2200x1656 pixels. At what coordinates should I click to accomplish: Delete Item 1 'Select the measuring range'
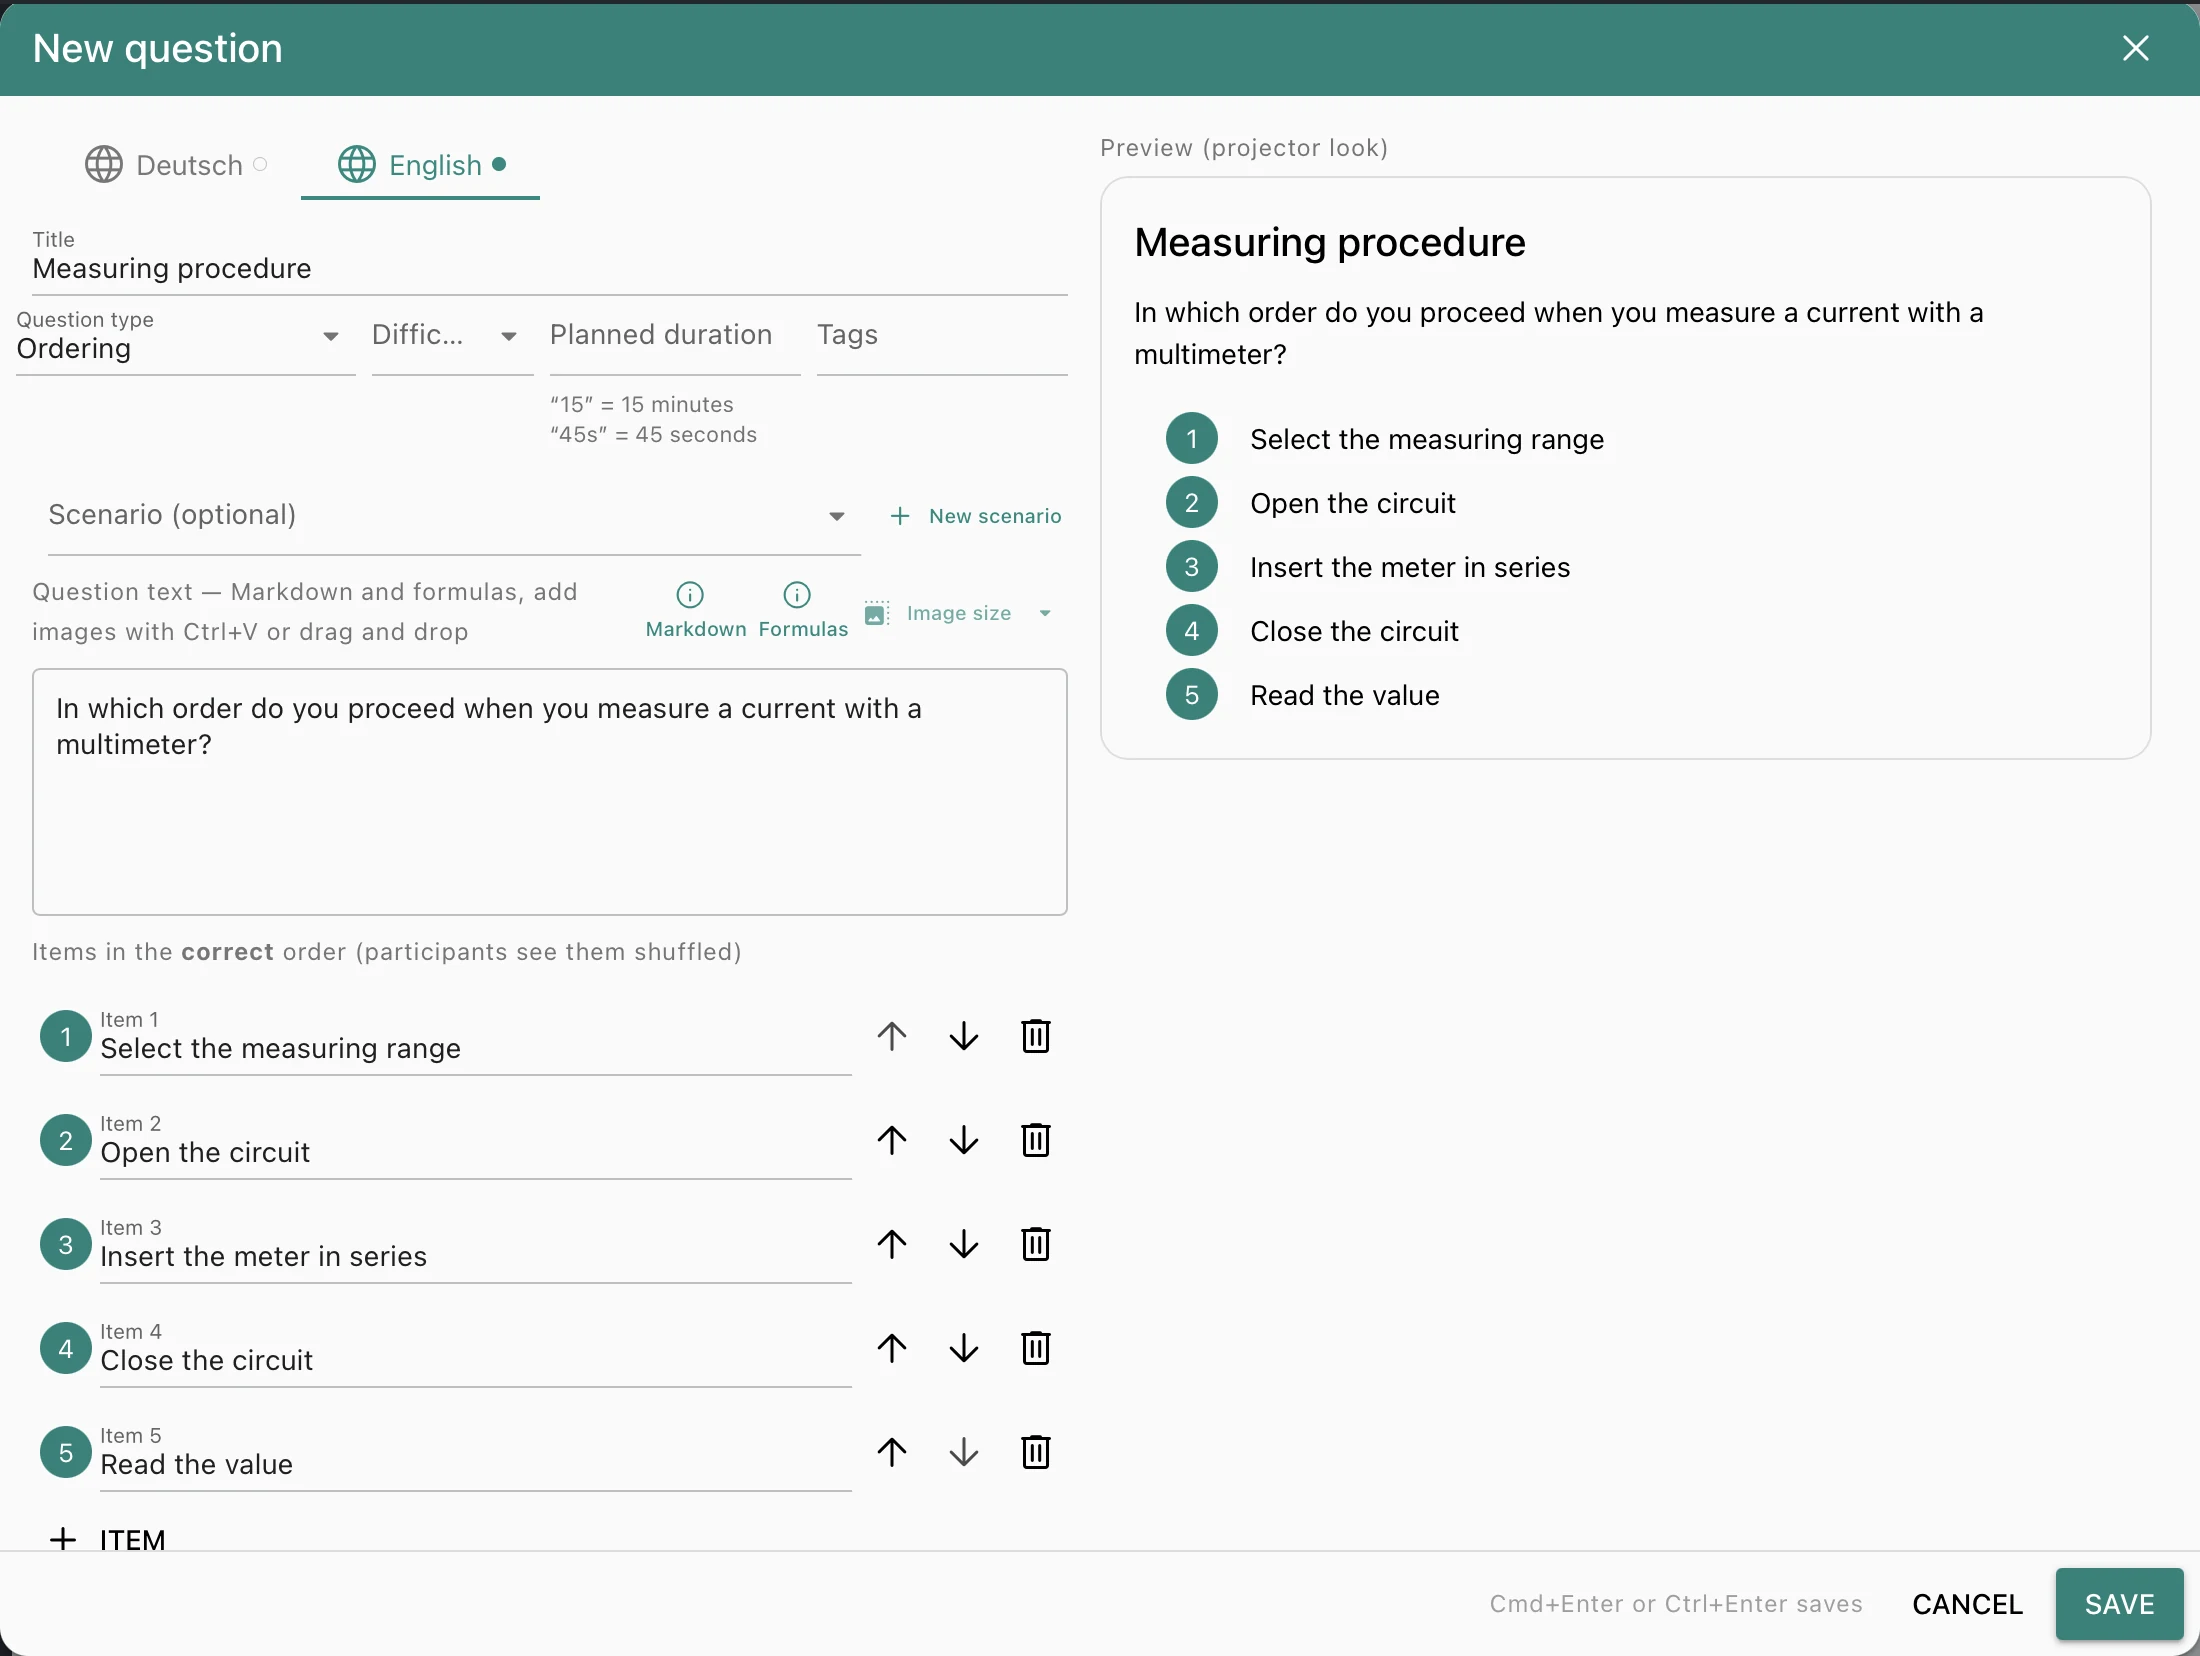point(1036,1036)
